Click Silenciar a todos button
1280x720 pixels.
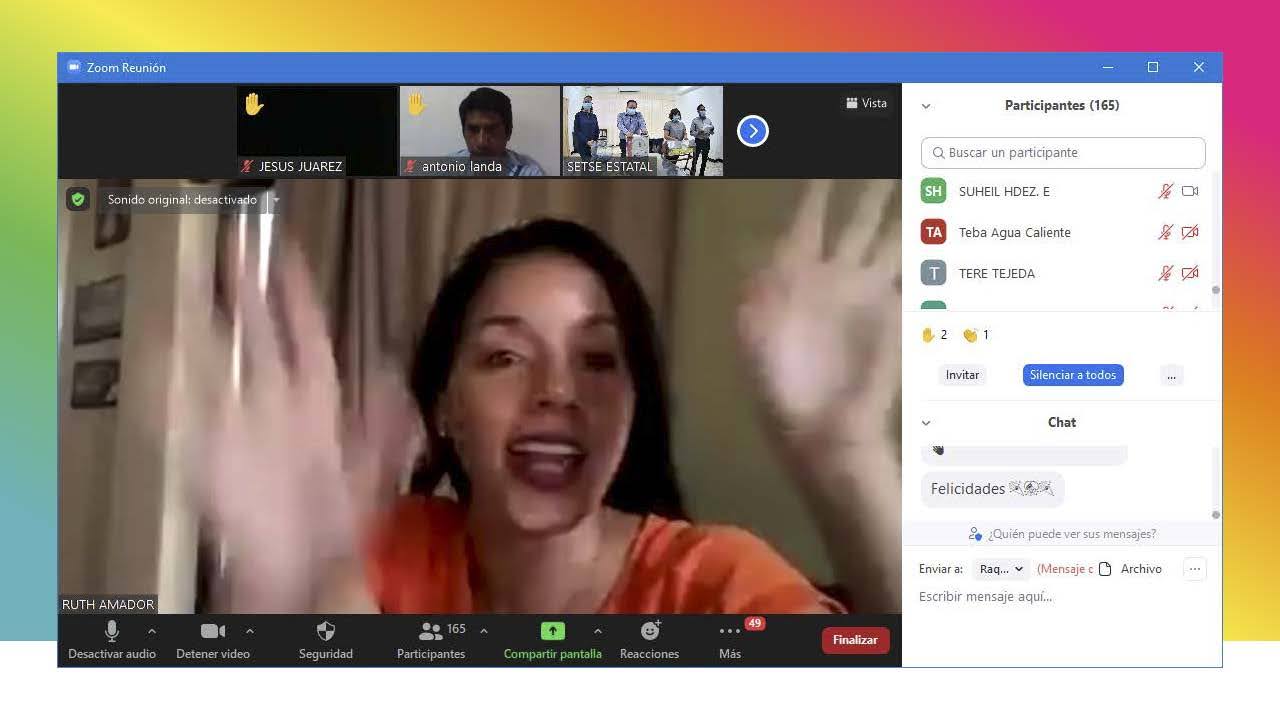click(x=1073, y=375)
